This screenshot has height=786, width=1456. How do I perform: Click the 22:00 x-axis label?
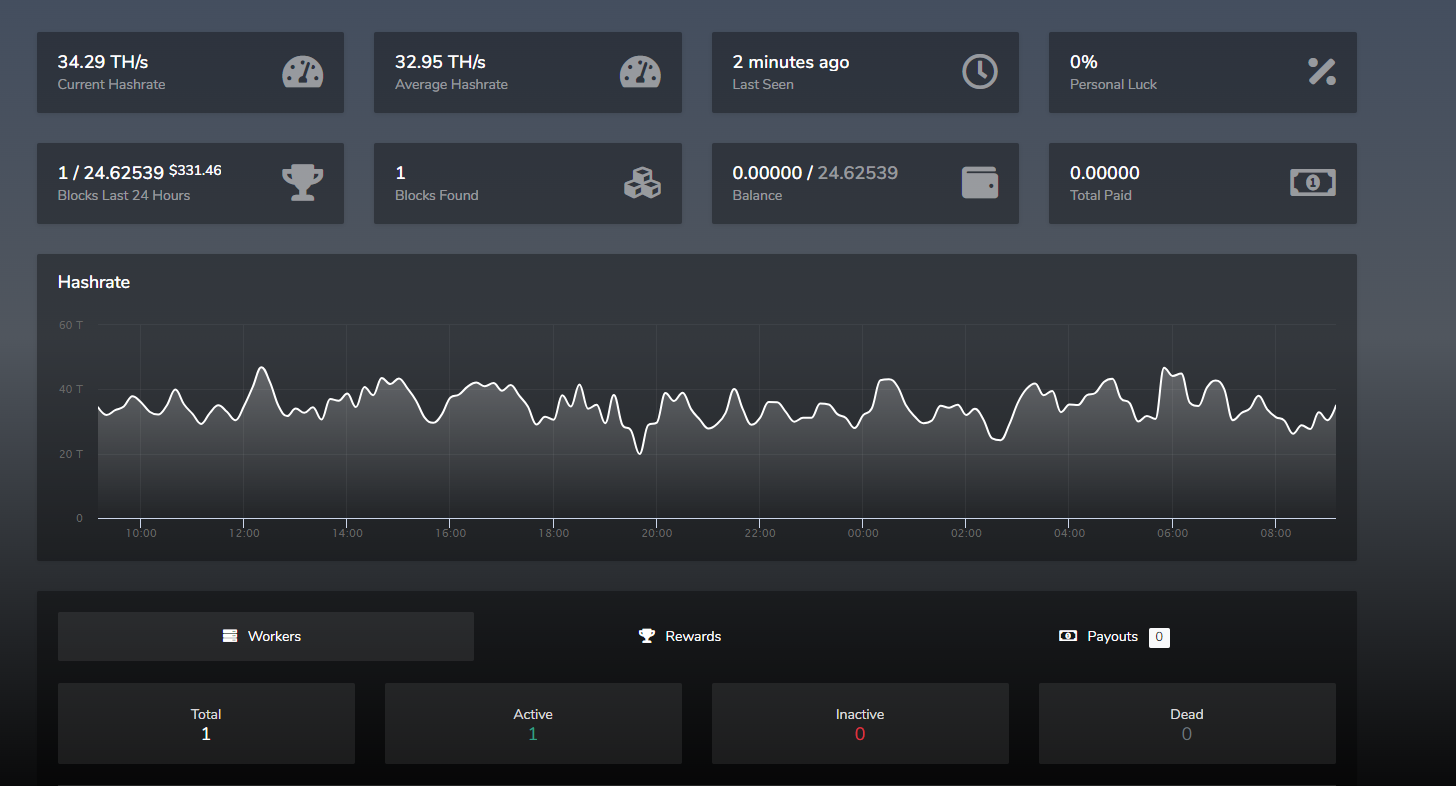(x=760, y=533)
